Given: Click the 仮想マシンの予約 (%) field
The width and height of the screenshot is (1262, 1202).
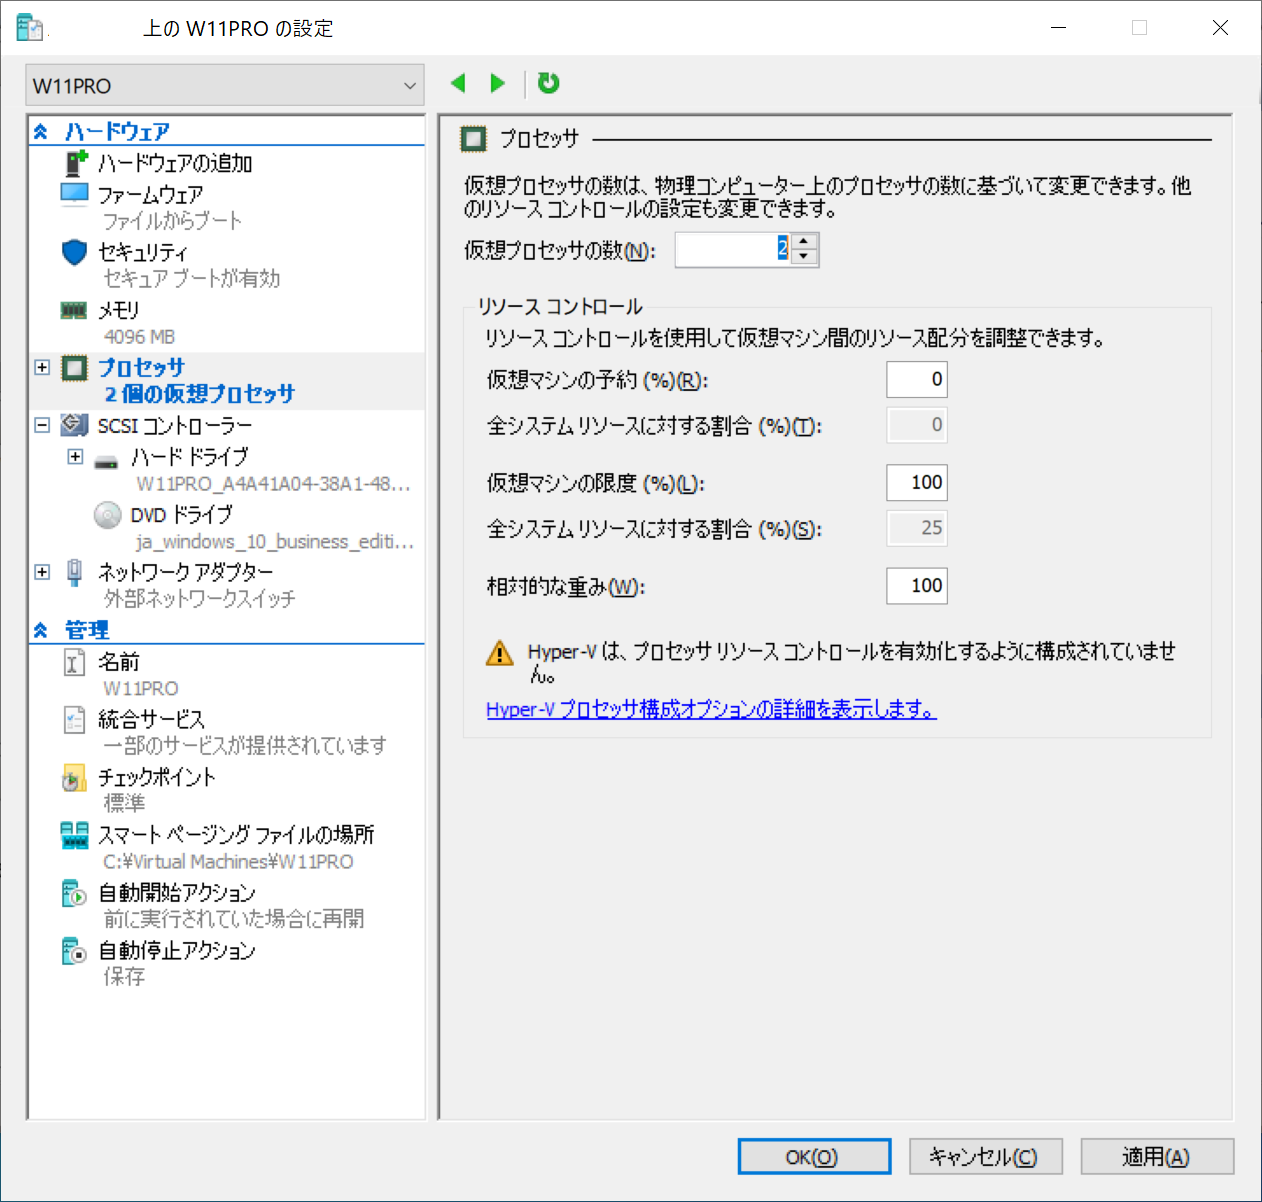Looking at the screenshot, I should point(917,379).
